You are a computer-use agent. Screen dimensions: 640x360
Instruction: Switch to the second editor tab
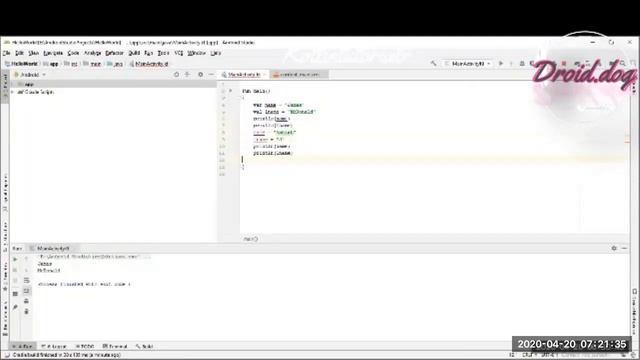[x=299, y=75]
